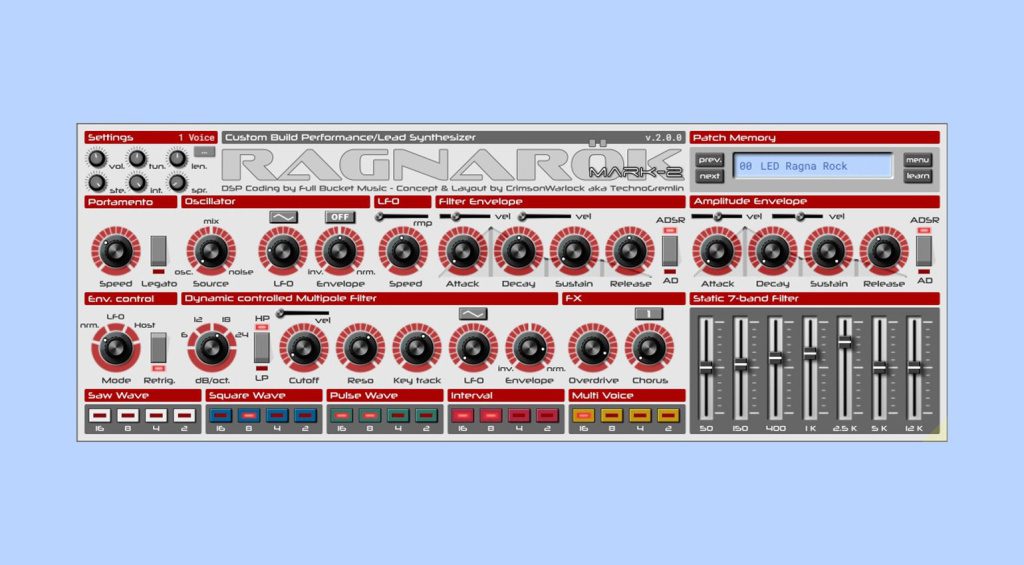Click the Settings vol. knob
1024x565 pixels.
(x=96, y=159)
